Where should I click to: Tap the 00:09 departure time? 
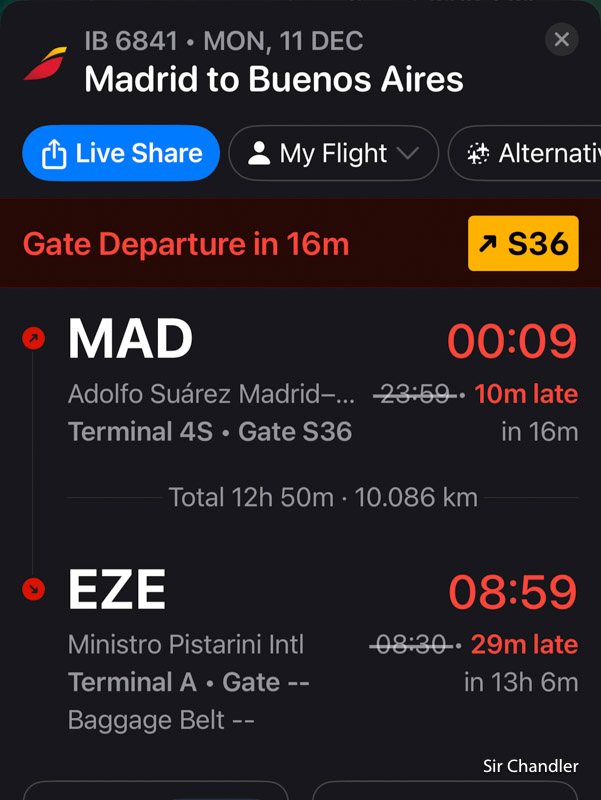coord(512,342)
